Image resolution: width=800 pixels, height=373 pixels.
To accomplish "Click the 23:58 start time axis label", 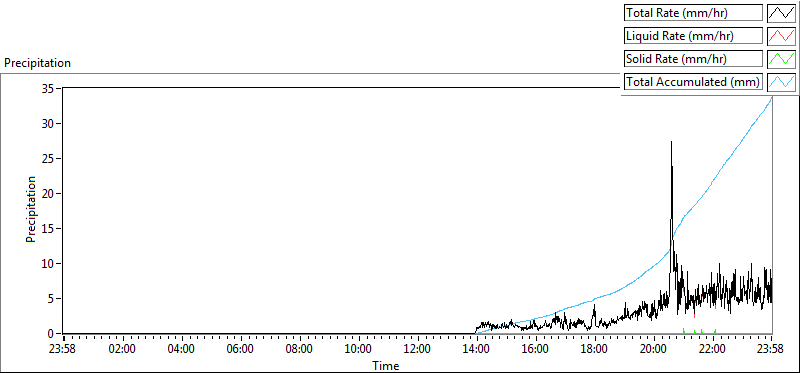I will [x=63, y=350].
